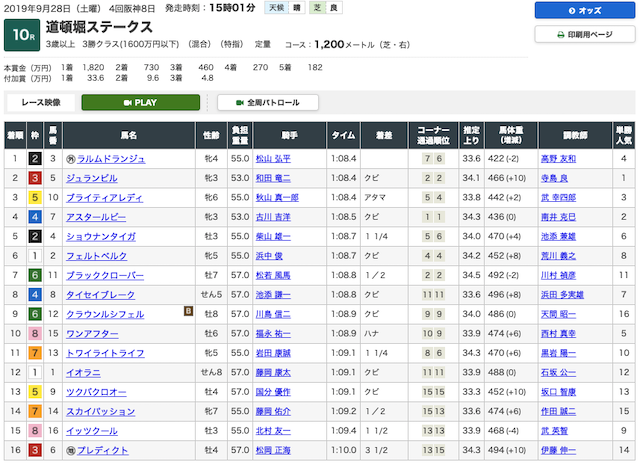Open jockey 秋山 真一郎's profile link
640x465 pixels.
pos(277,198)
